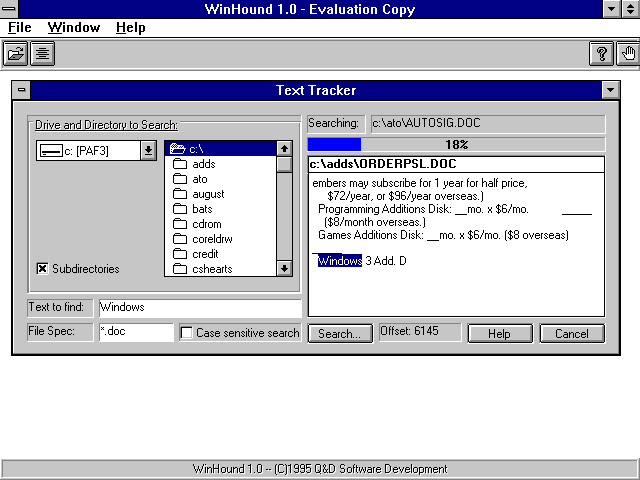Open the Text Tracker window control menu
Image resolution: width=640 pixels, height=480 pixels.
22,90
